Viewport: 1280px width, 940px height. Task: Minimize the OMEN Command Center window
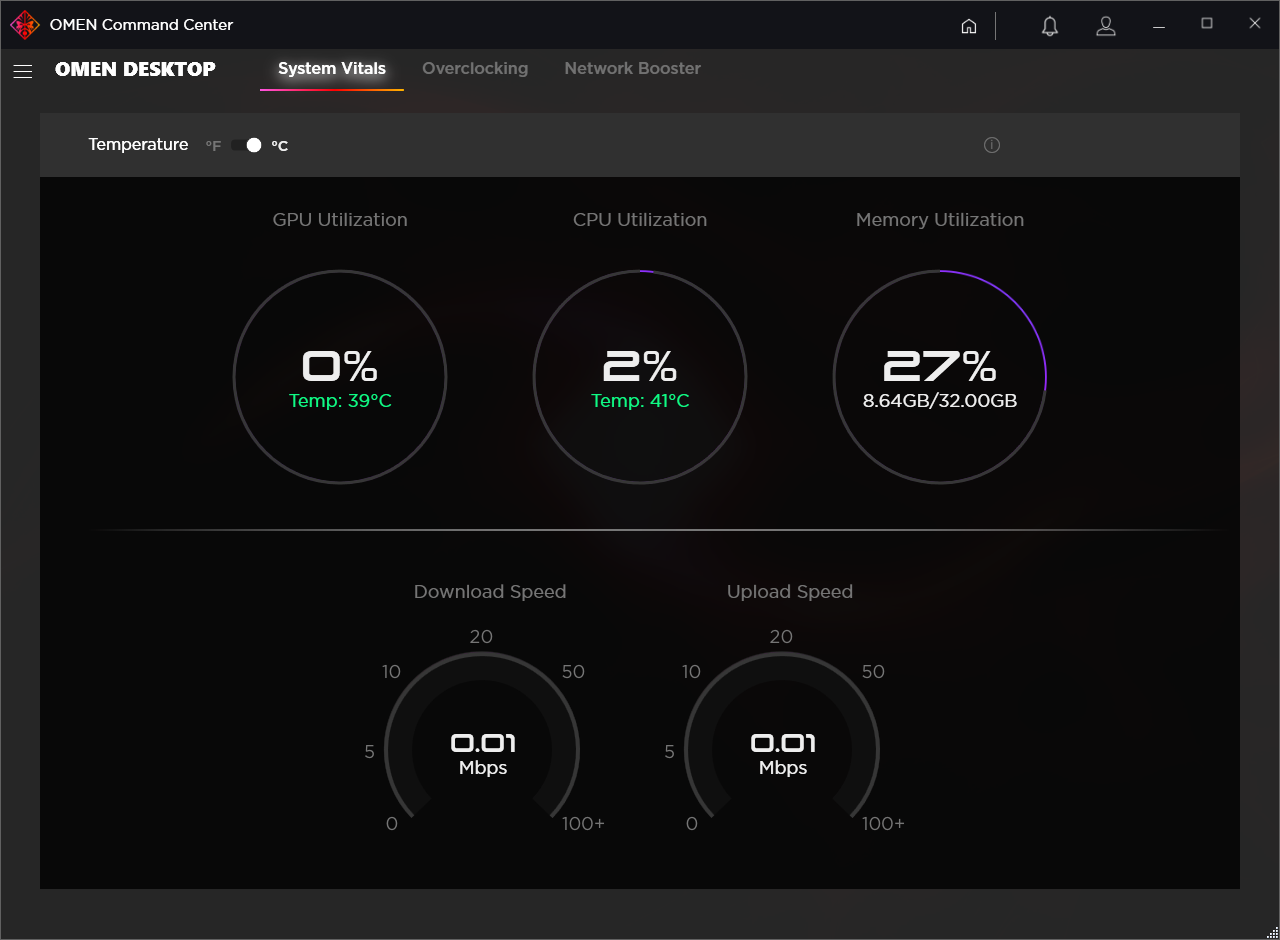(1159, 26)
